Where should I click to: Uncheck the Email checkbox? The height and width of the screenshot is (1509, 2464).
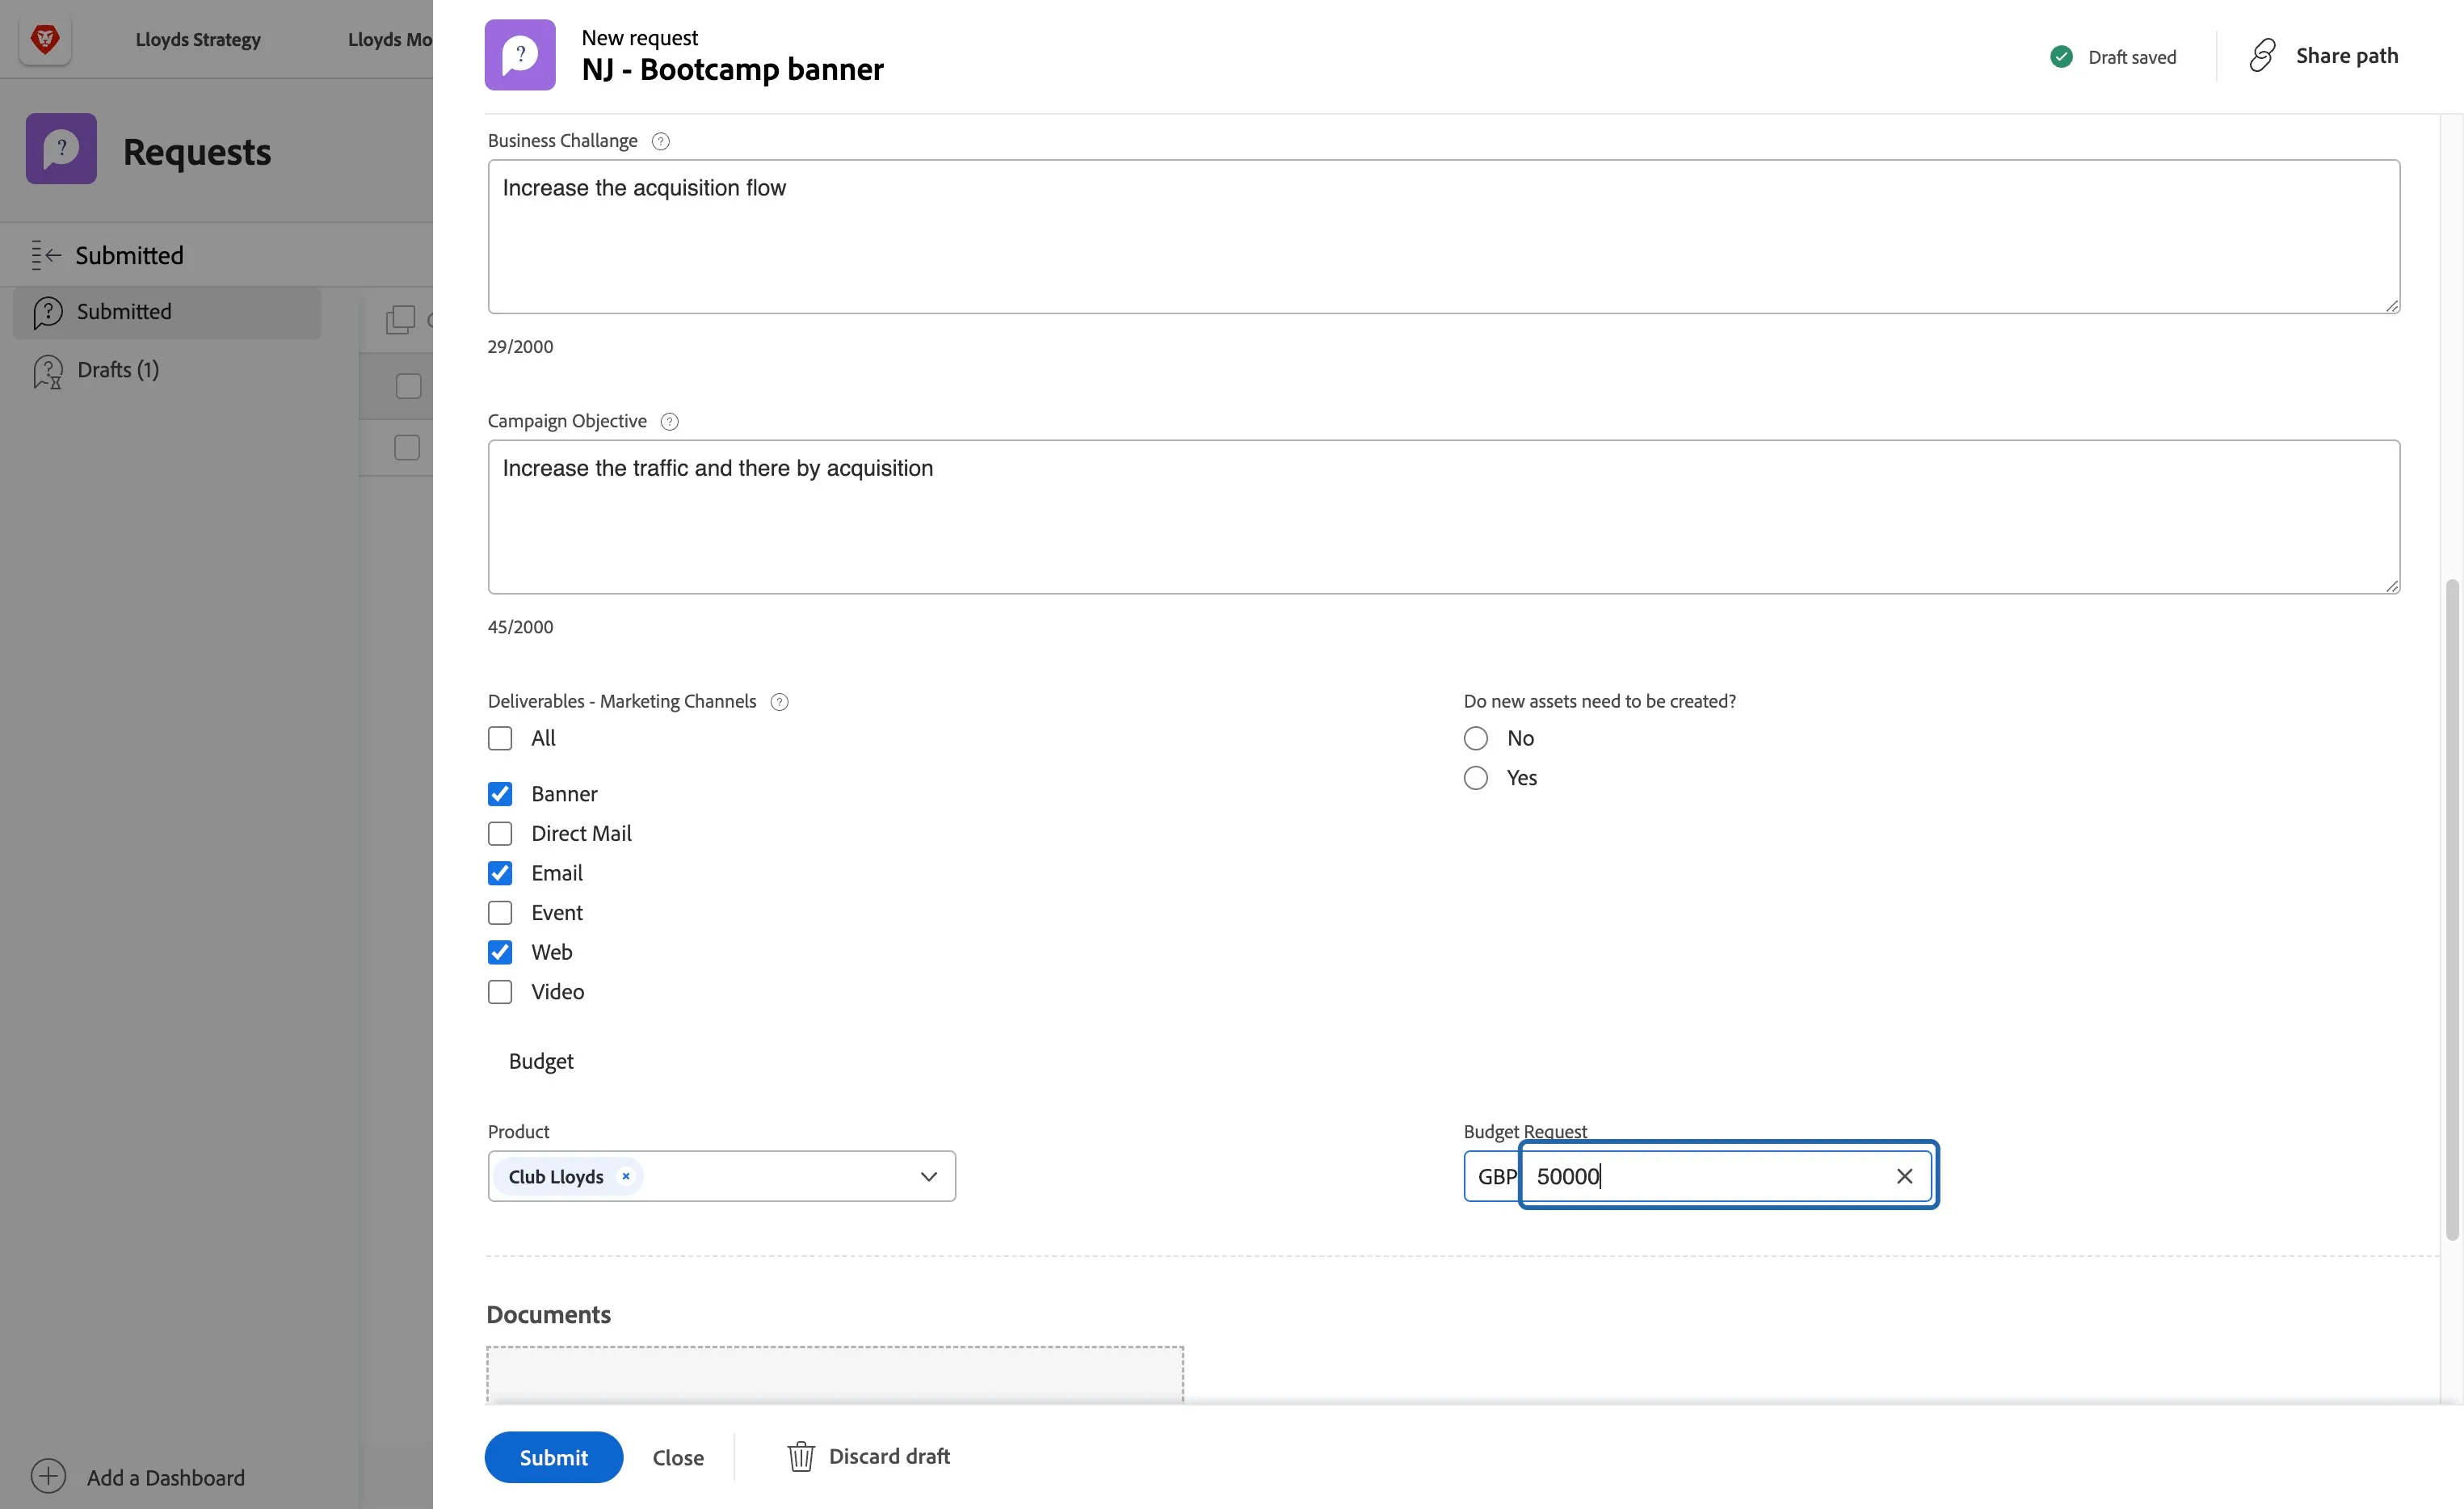click(x=500, y=873)
